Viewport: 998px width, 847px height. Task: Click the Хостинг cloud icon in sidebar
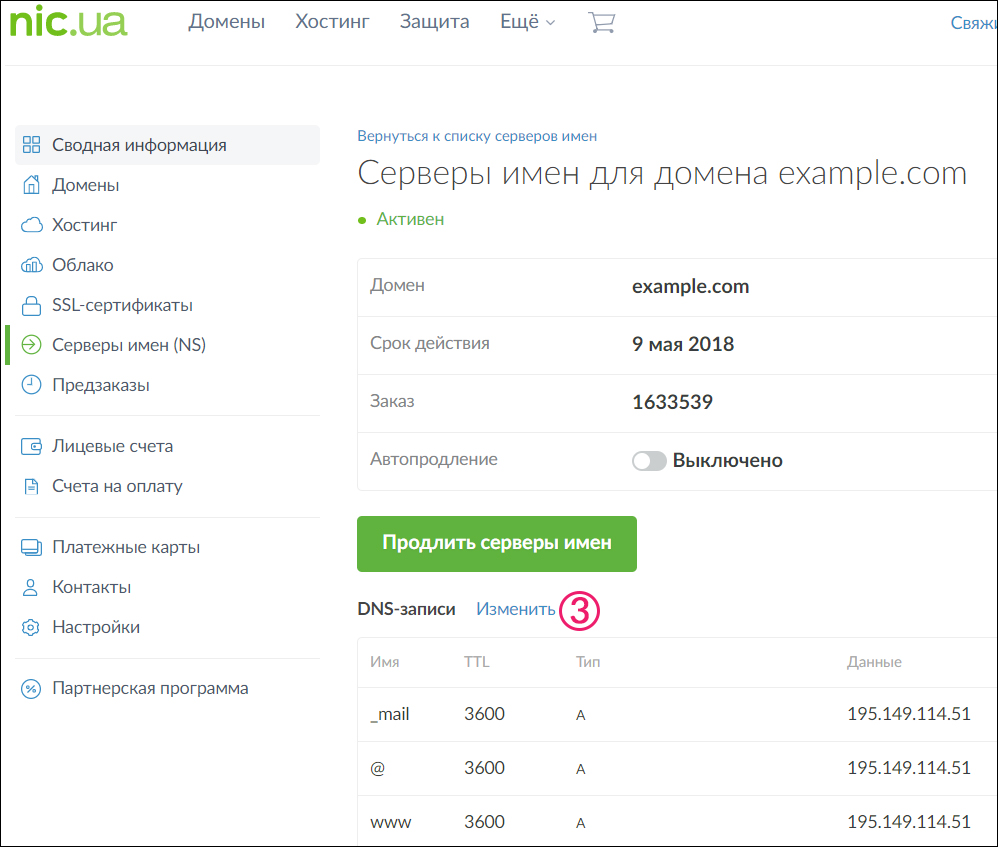pyautogui.click(x=32, y=225)
